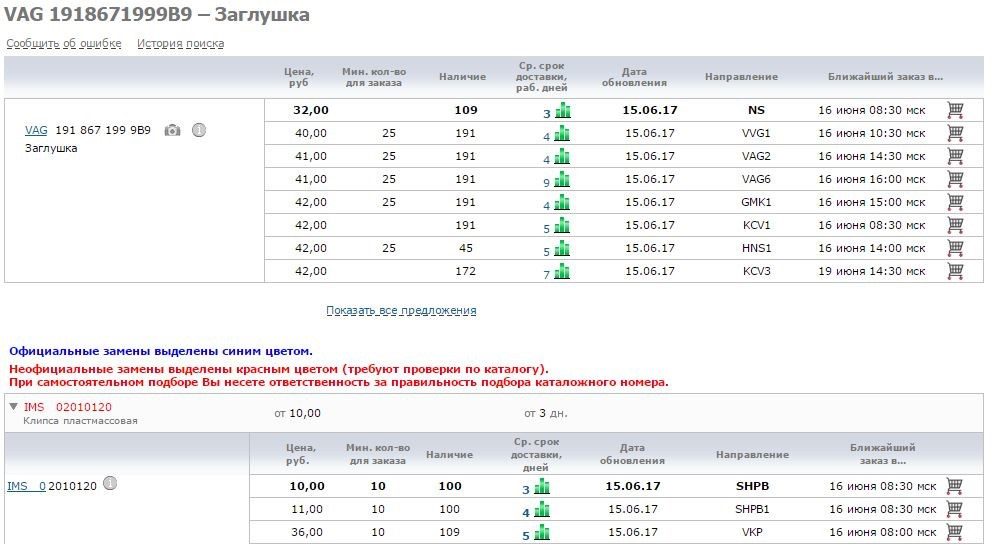
Task: Select price 36,00 in VKP row
Action: 307,532
